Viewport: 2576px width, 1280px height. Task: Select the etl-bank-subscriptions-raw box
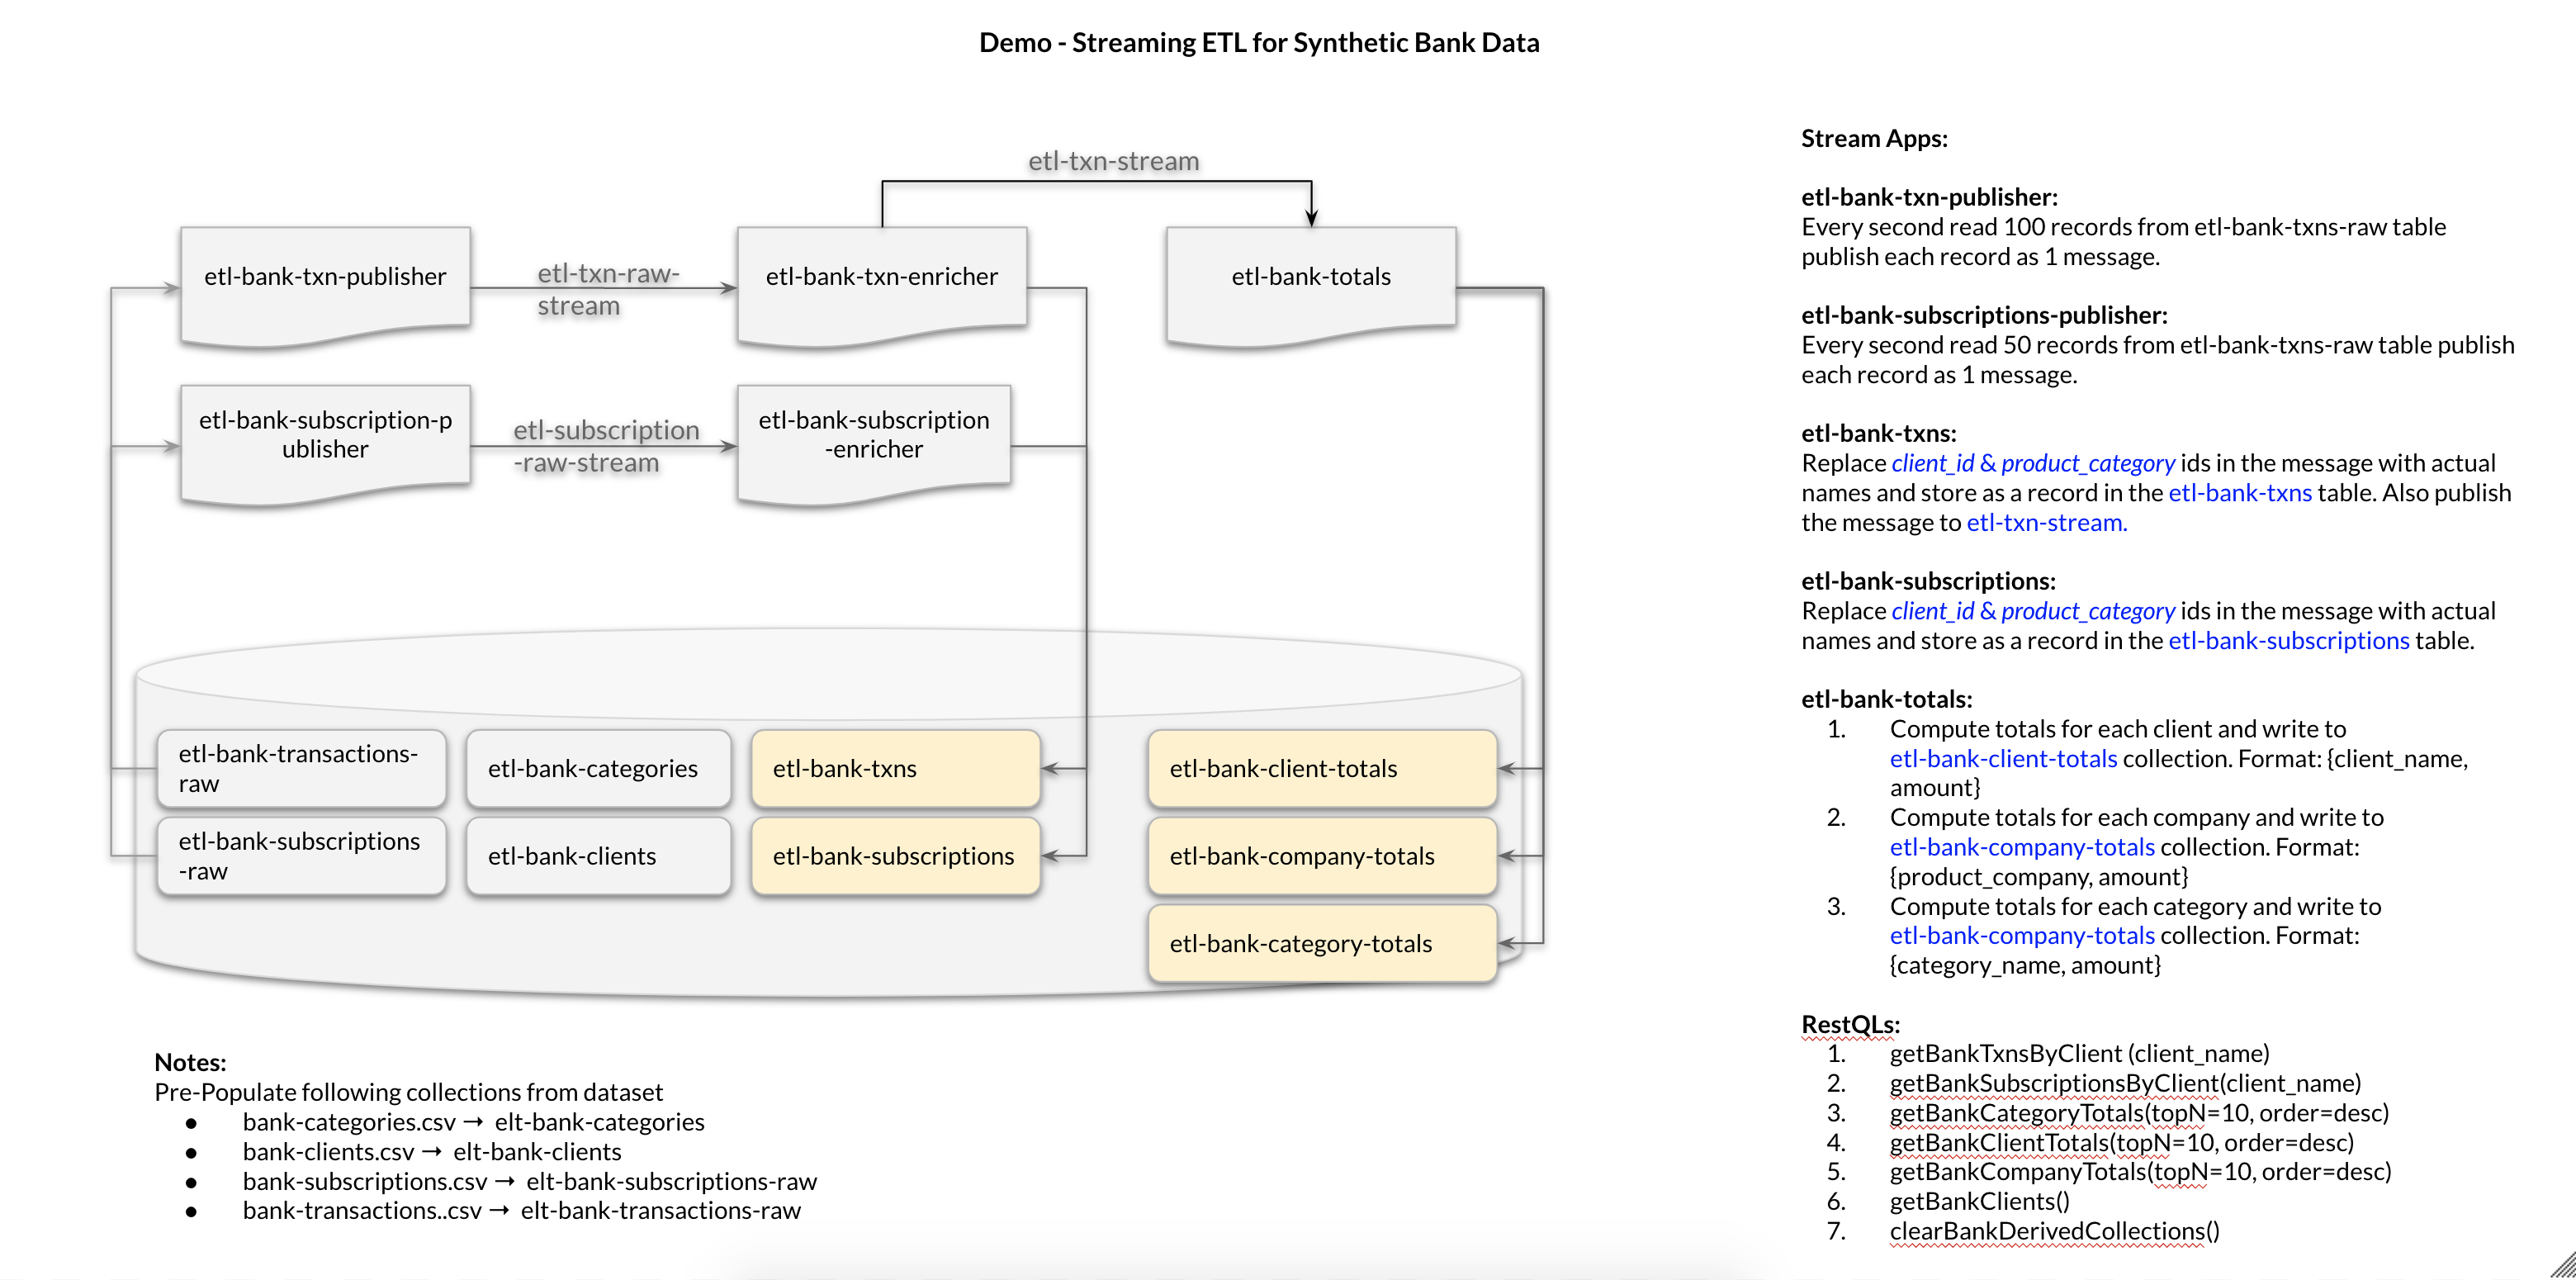(300, 856)
